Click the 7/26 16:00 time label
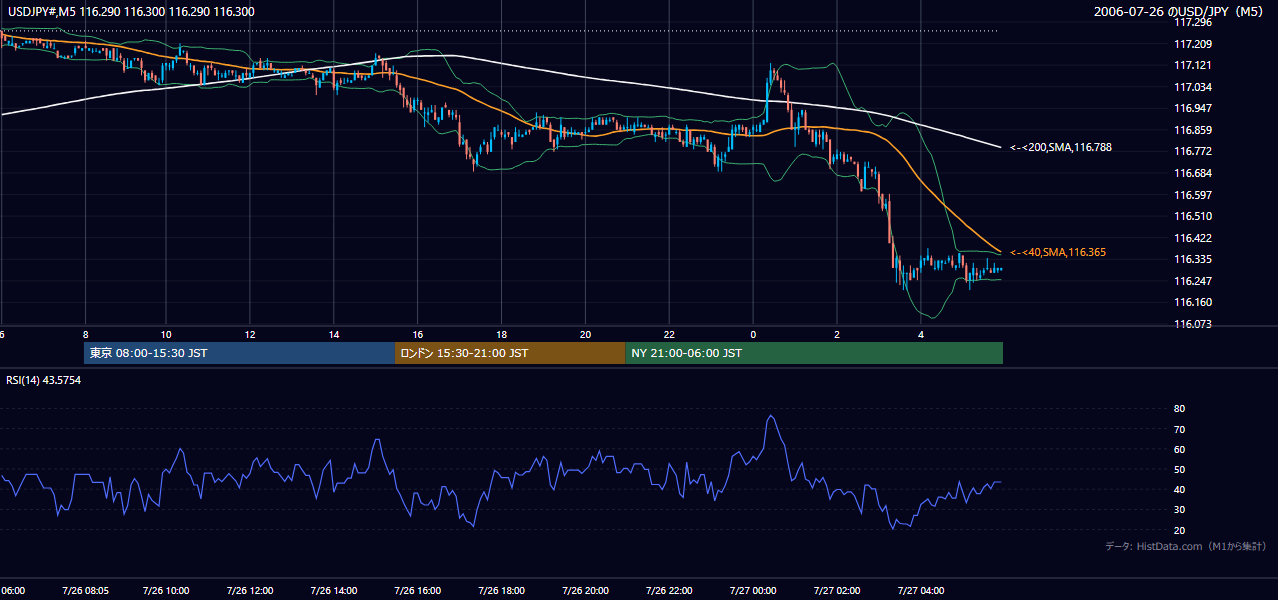Image resolution: width=1278 pixels, height=600 pixels. [418, 590]
